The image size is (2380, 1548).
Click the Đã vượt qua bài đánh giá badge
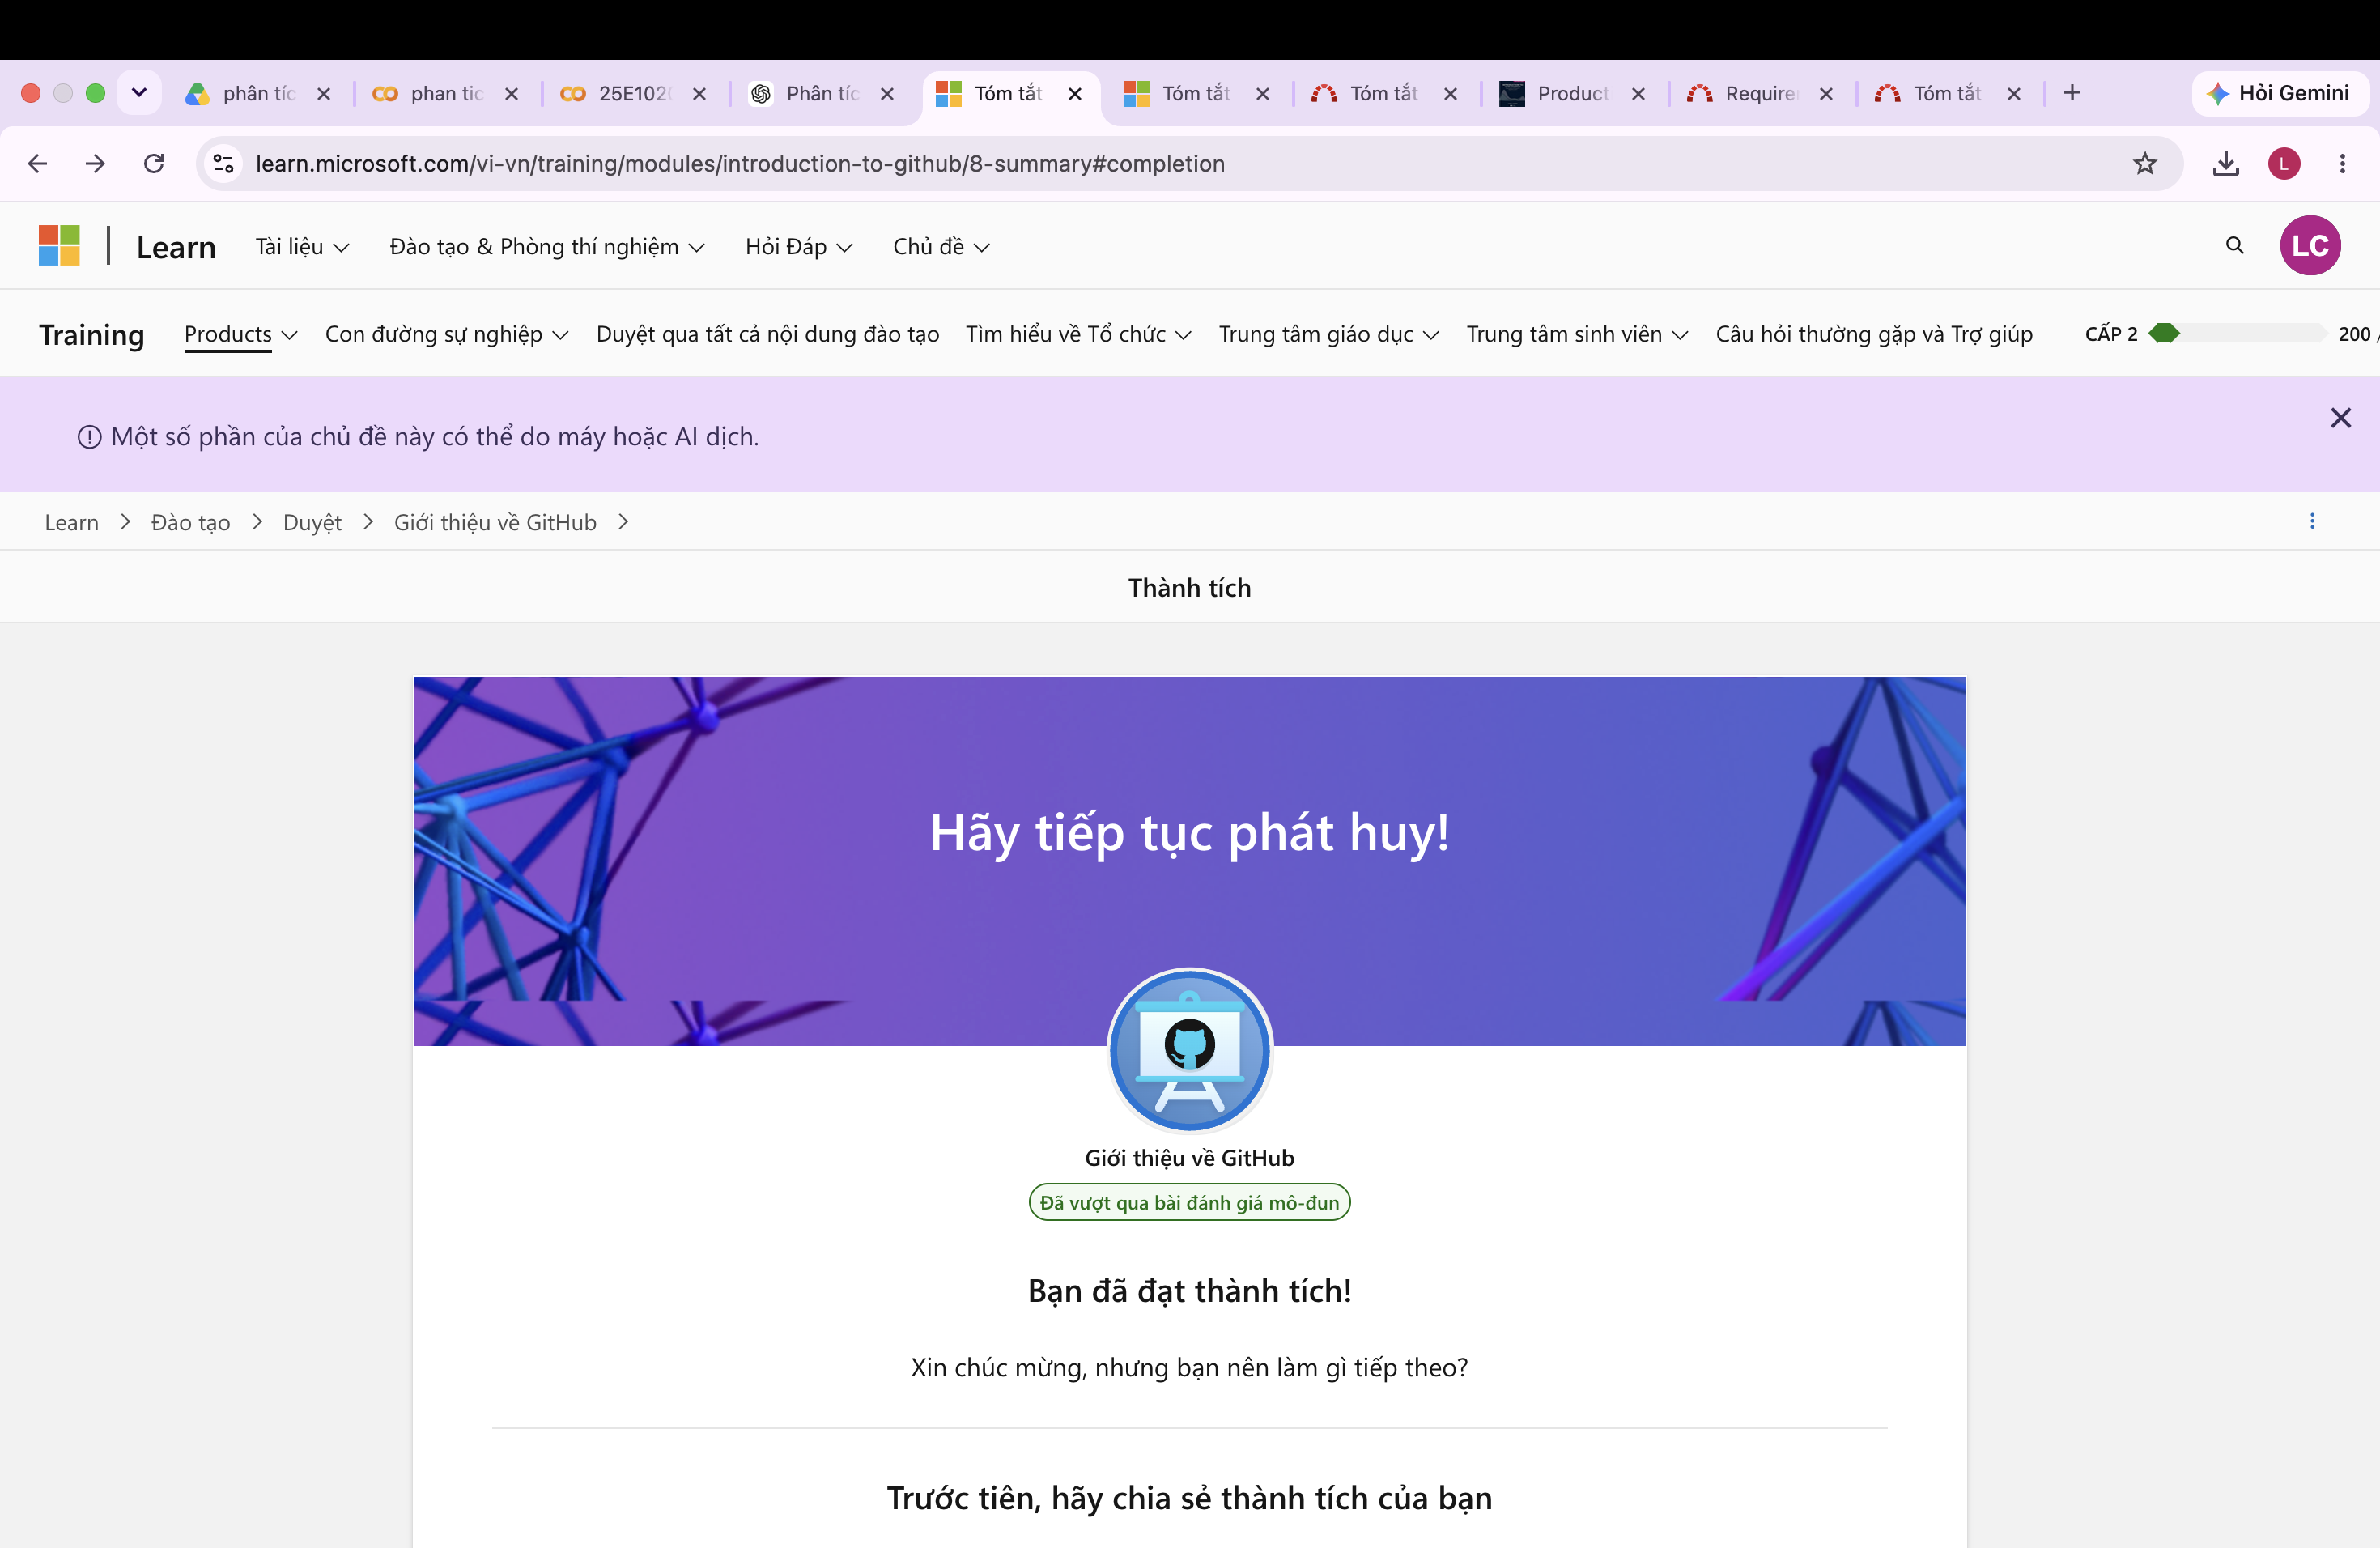click(1190, 1202)
